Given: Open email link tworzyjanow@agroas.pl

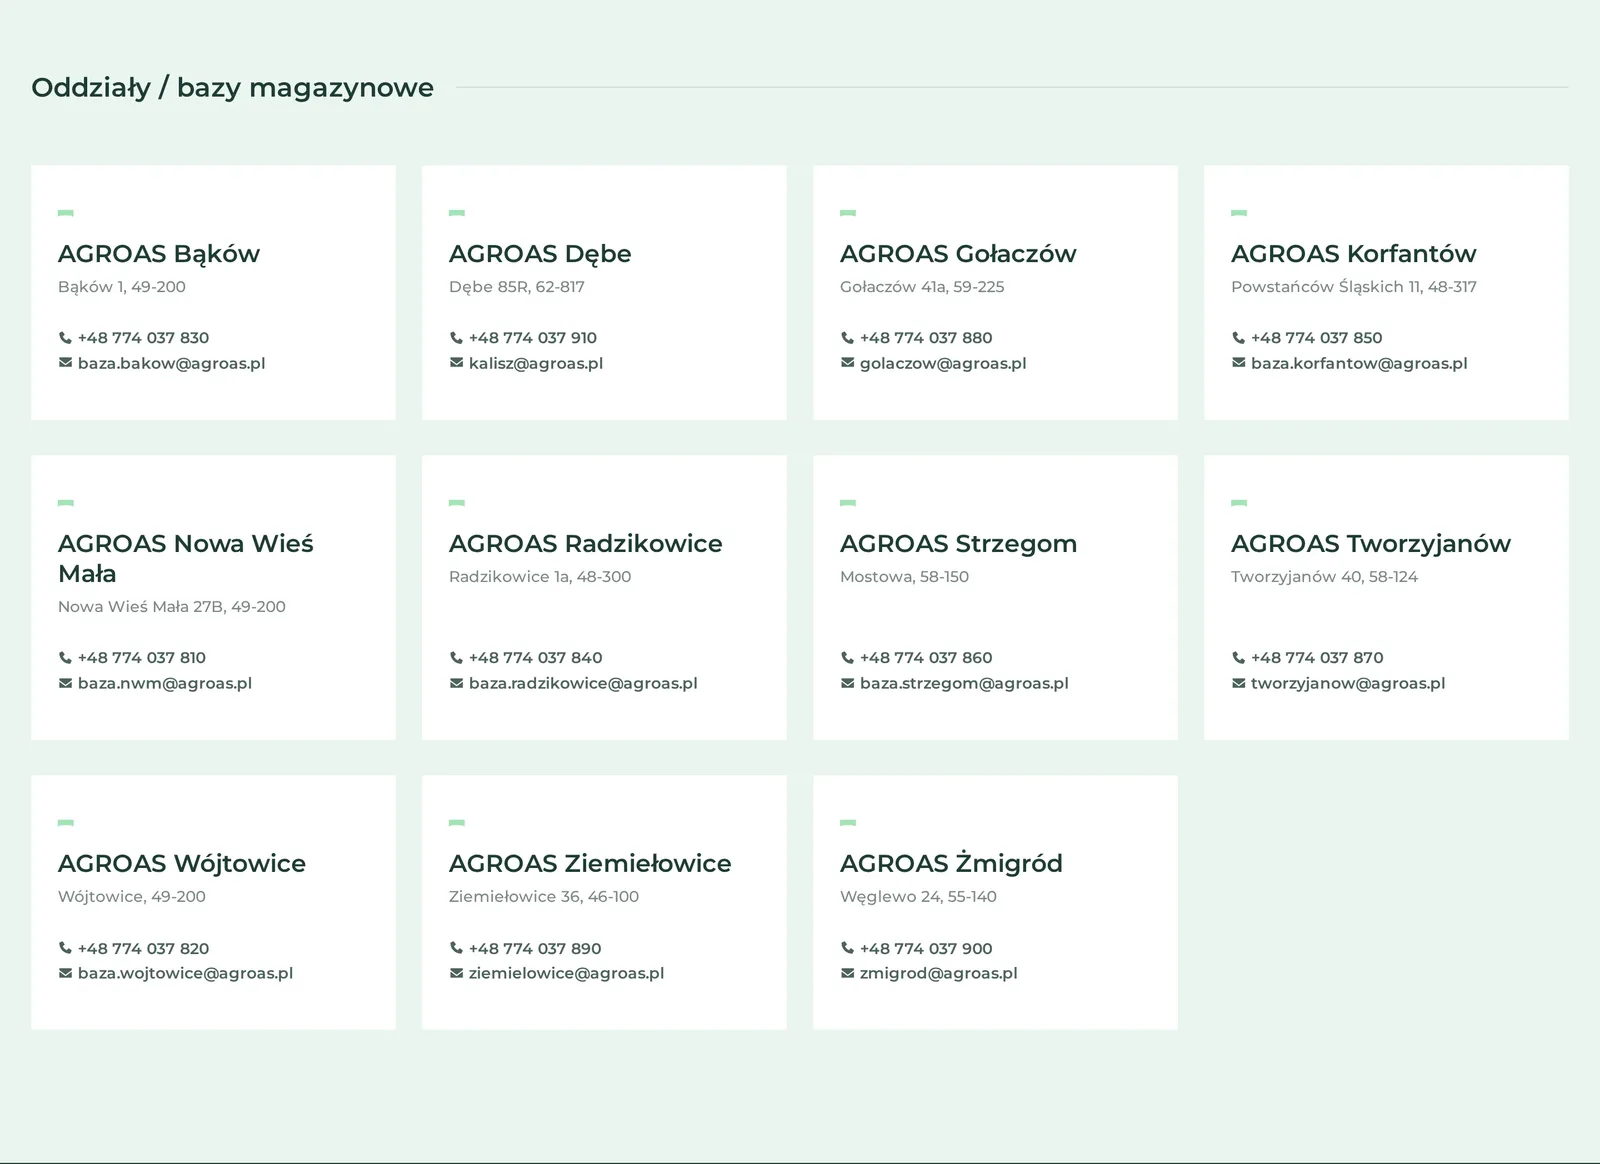Looking at the screenshot, I should [x=1348, y=683].
